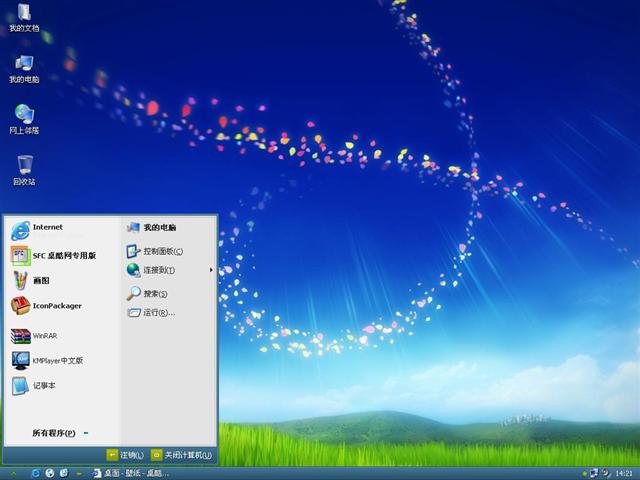The height and width of the screenshot is (480, 640).
Task: Open the 我的文档 desktop icon
Action: point(24,18)
